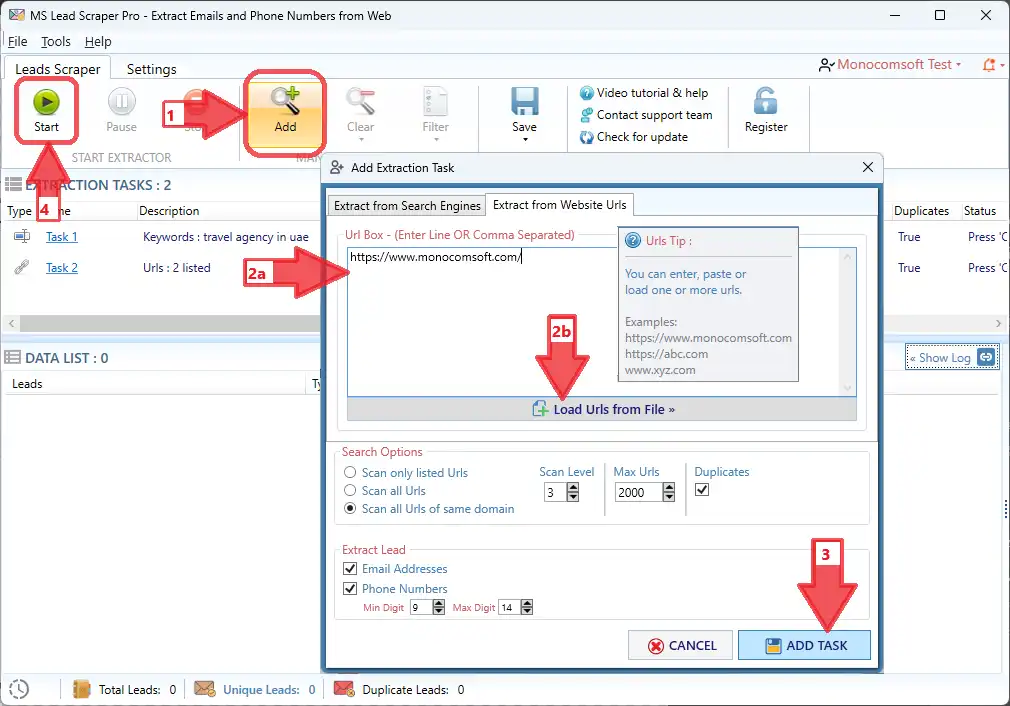Click the Show Log button
1010x706 pixels.
[952, 358]
